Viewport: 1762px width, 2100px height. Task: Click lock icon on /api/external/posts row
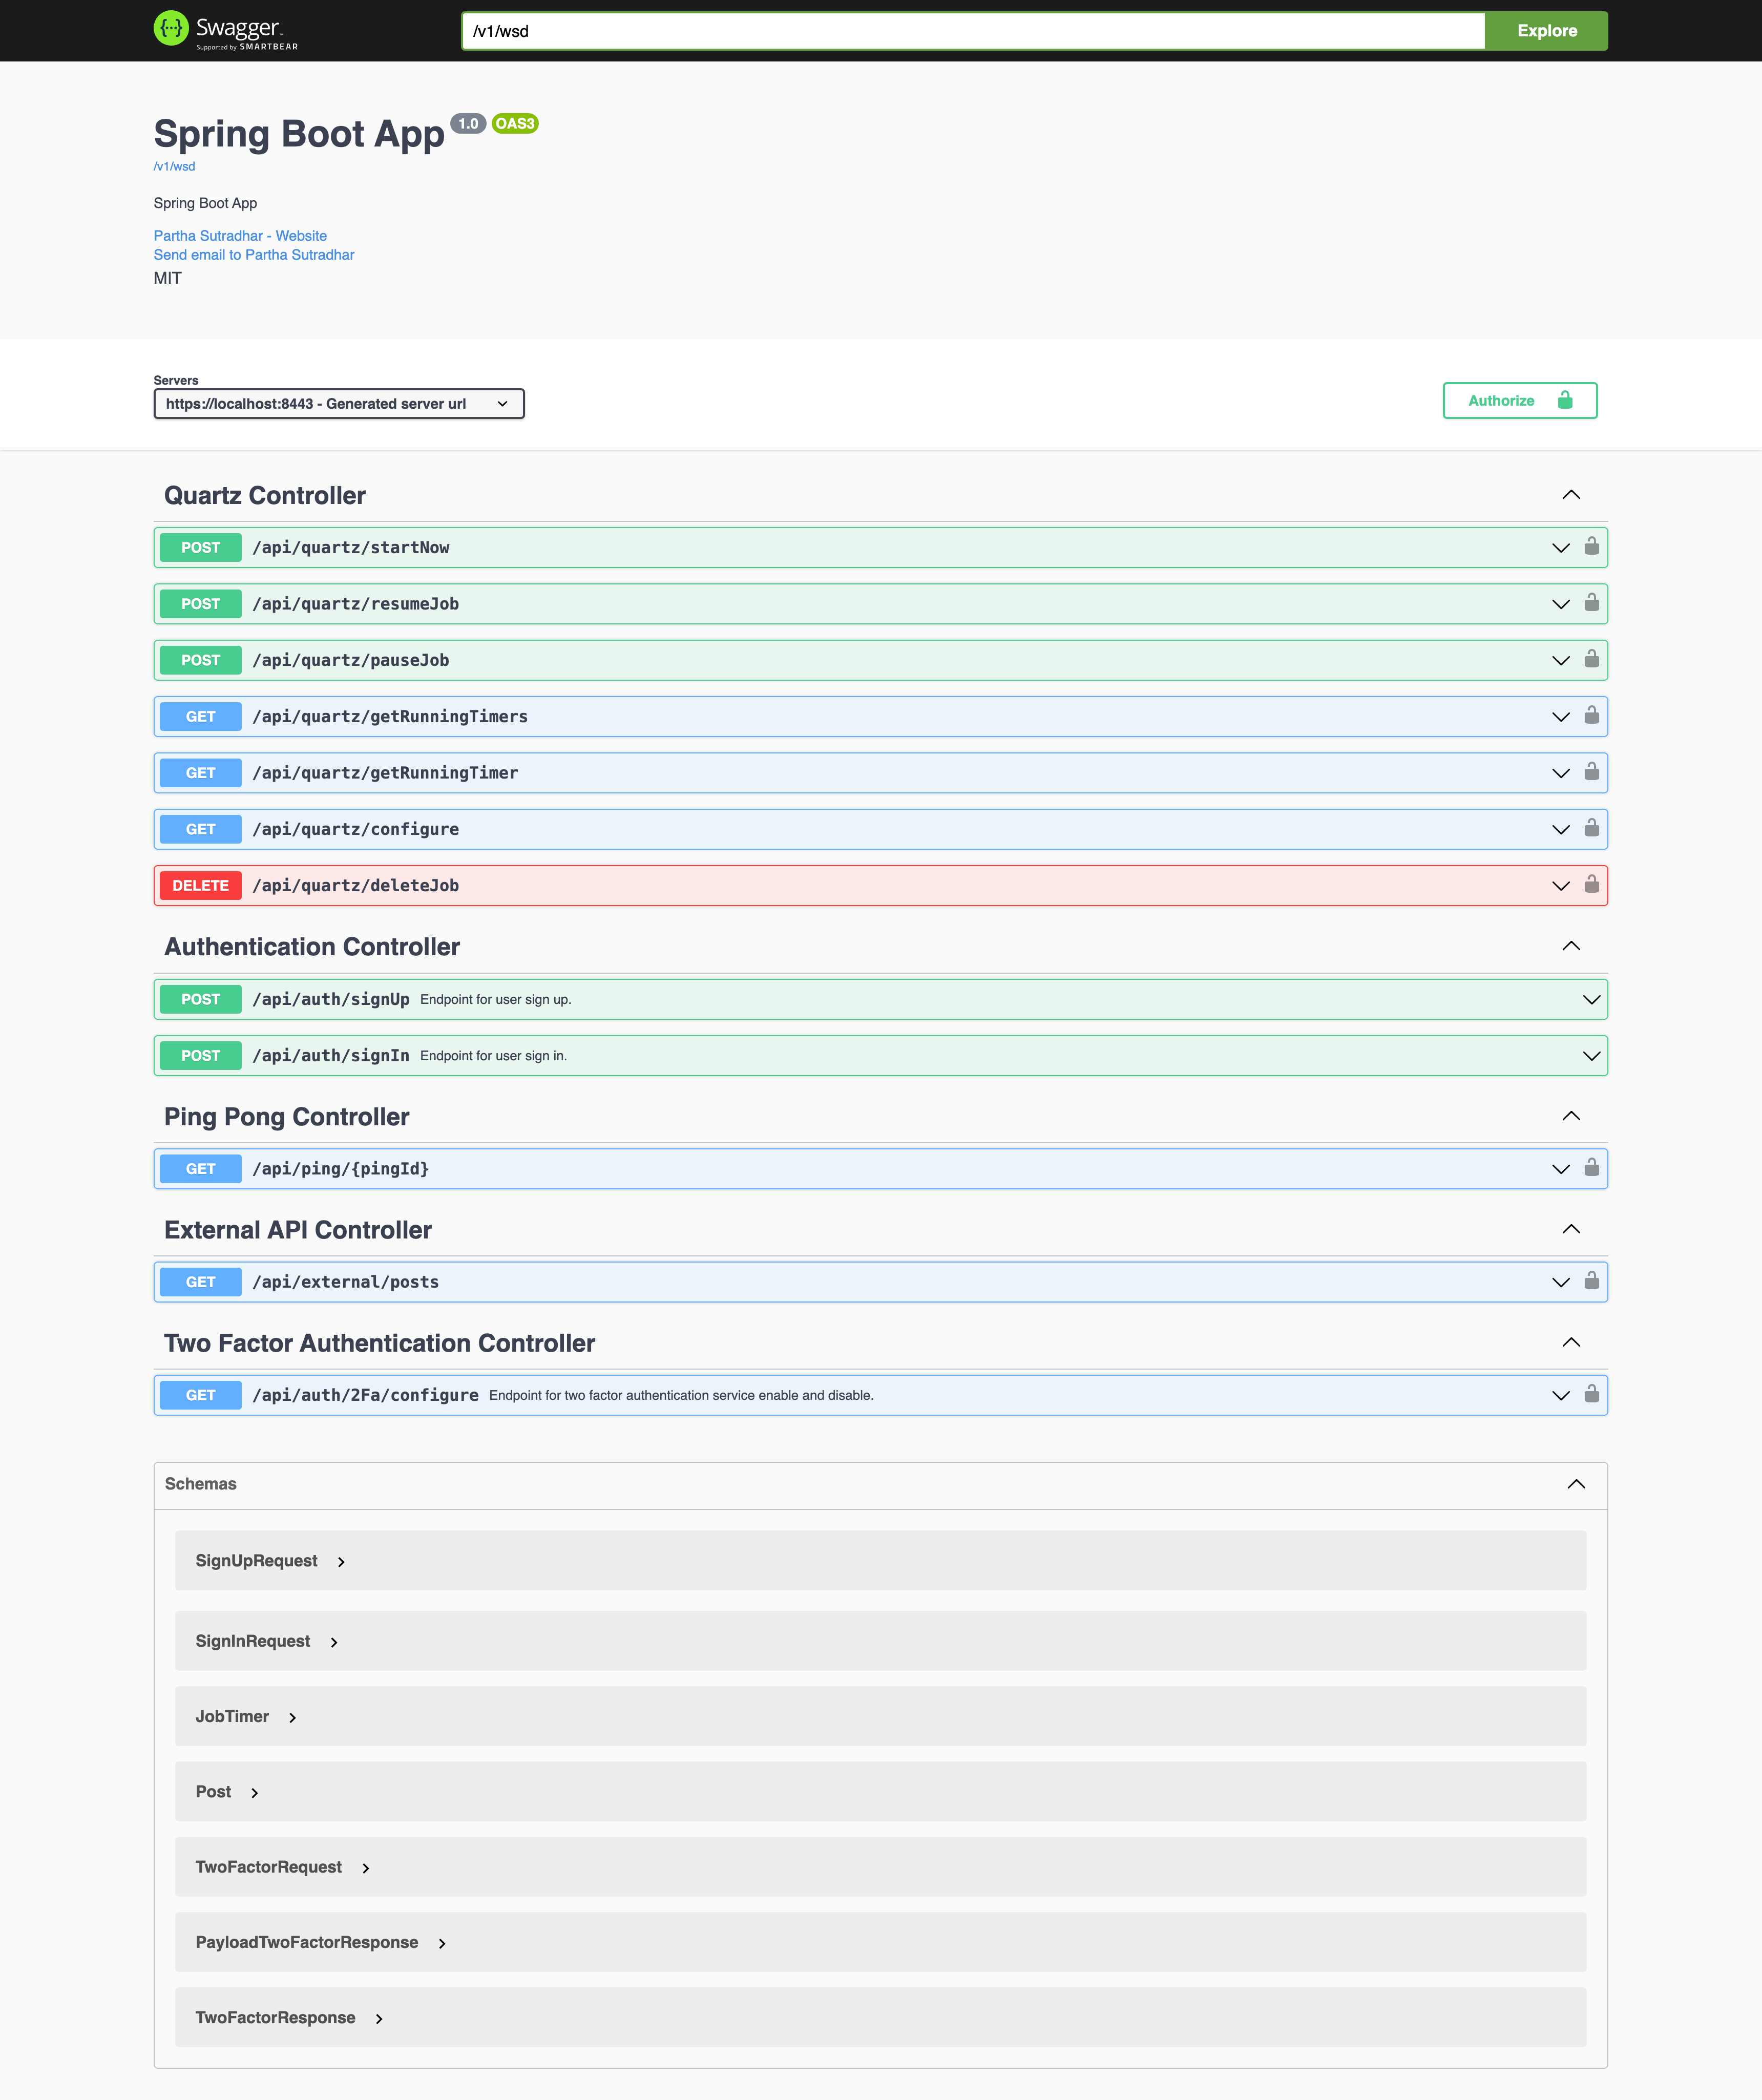pos(1591,1280)
